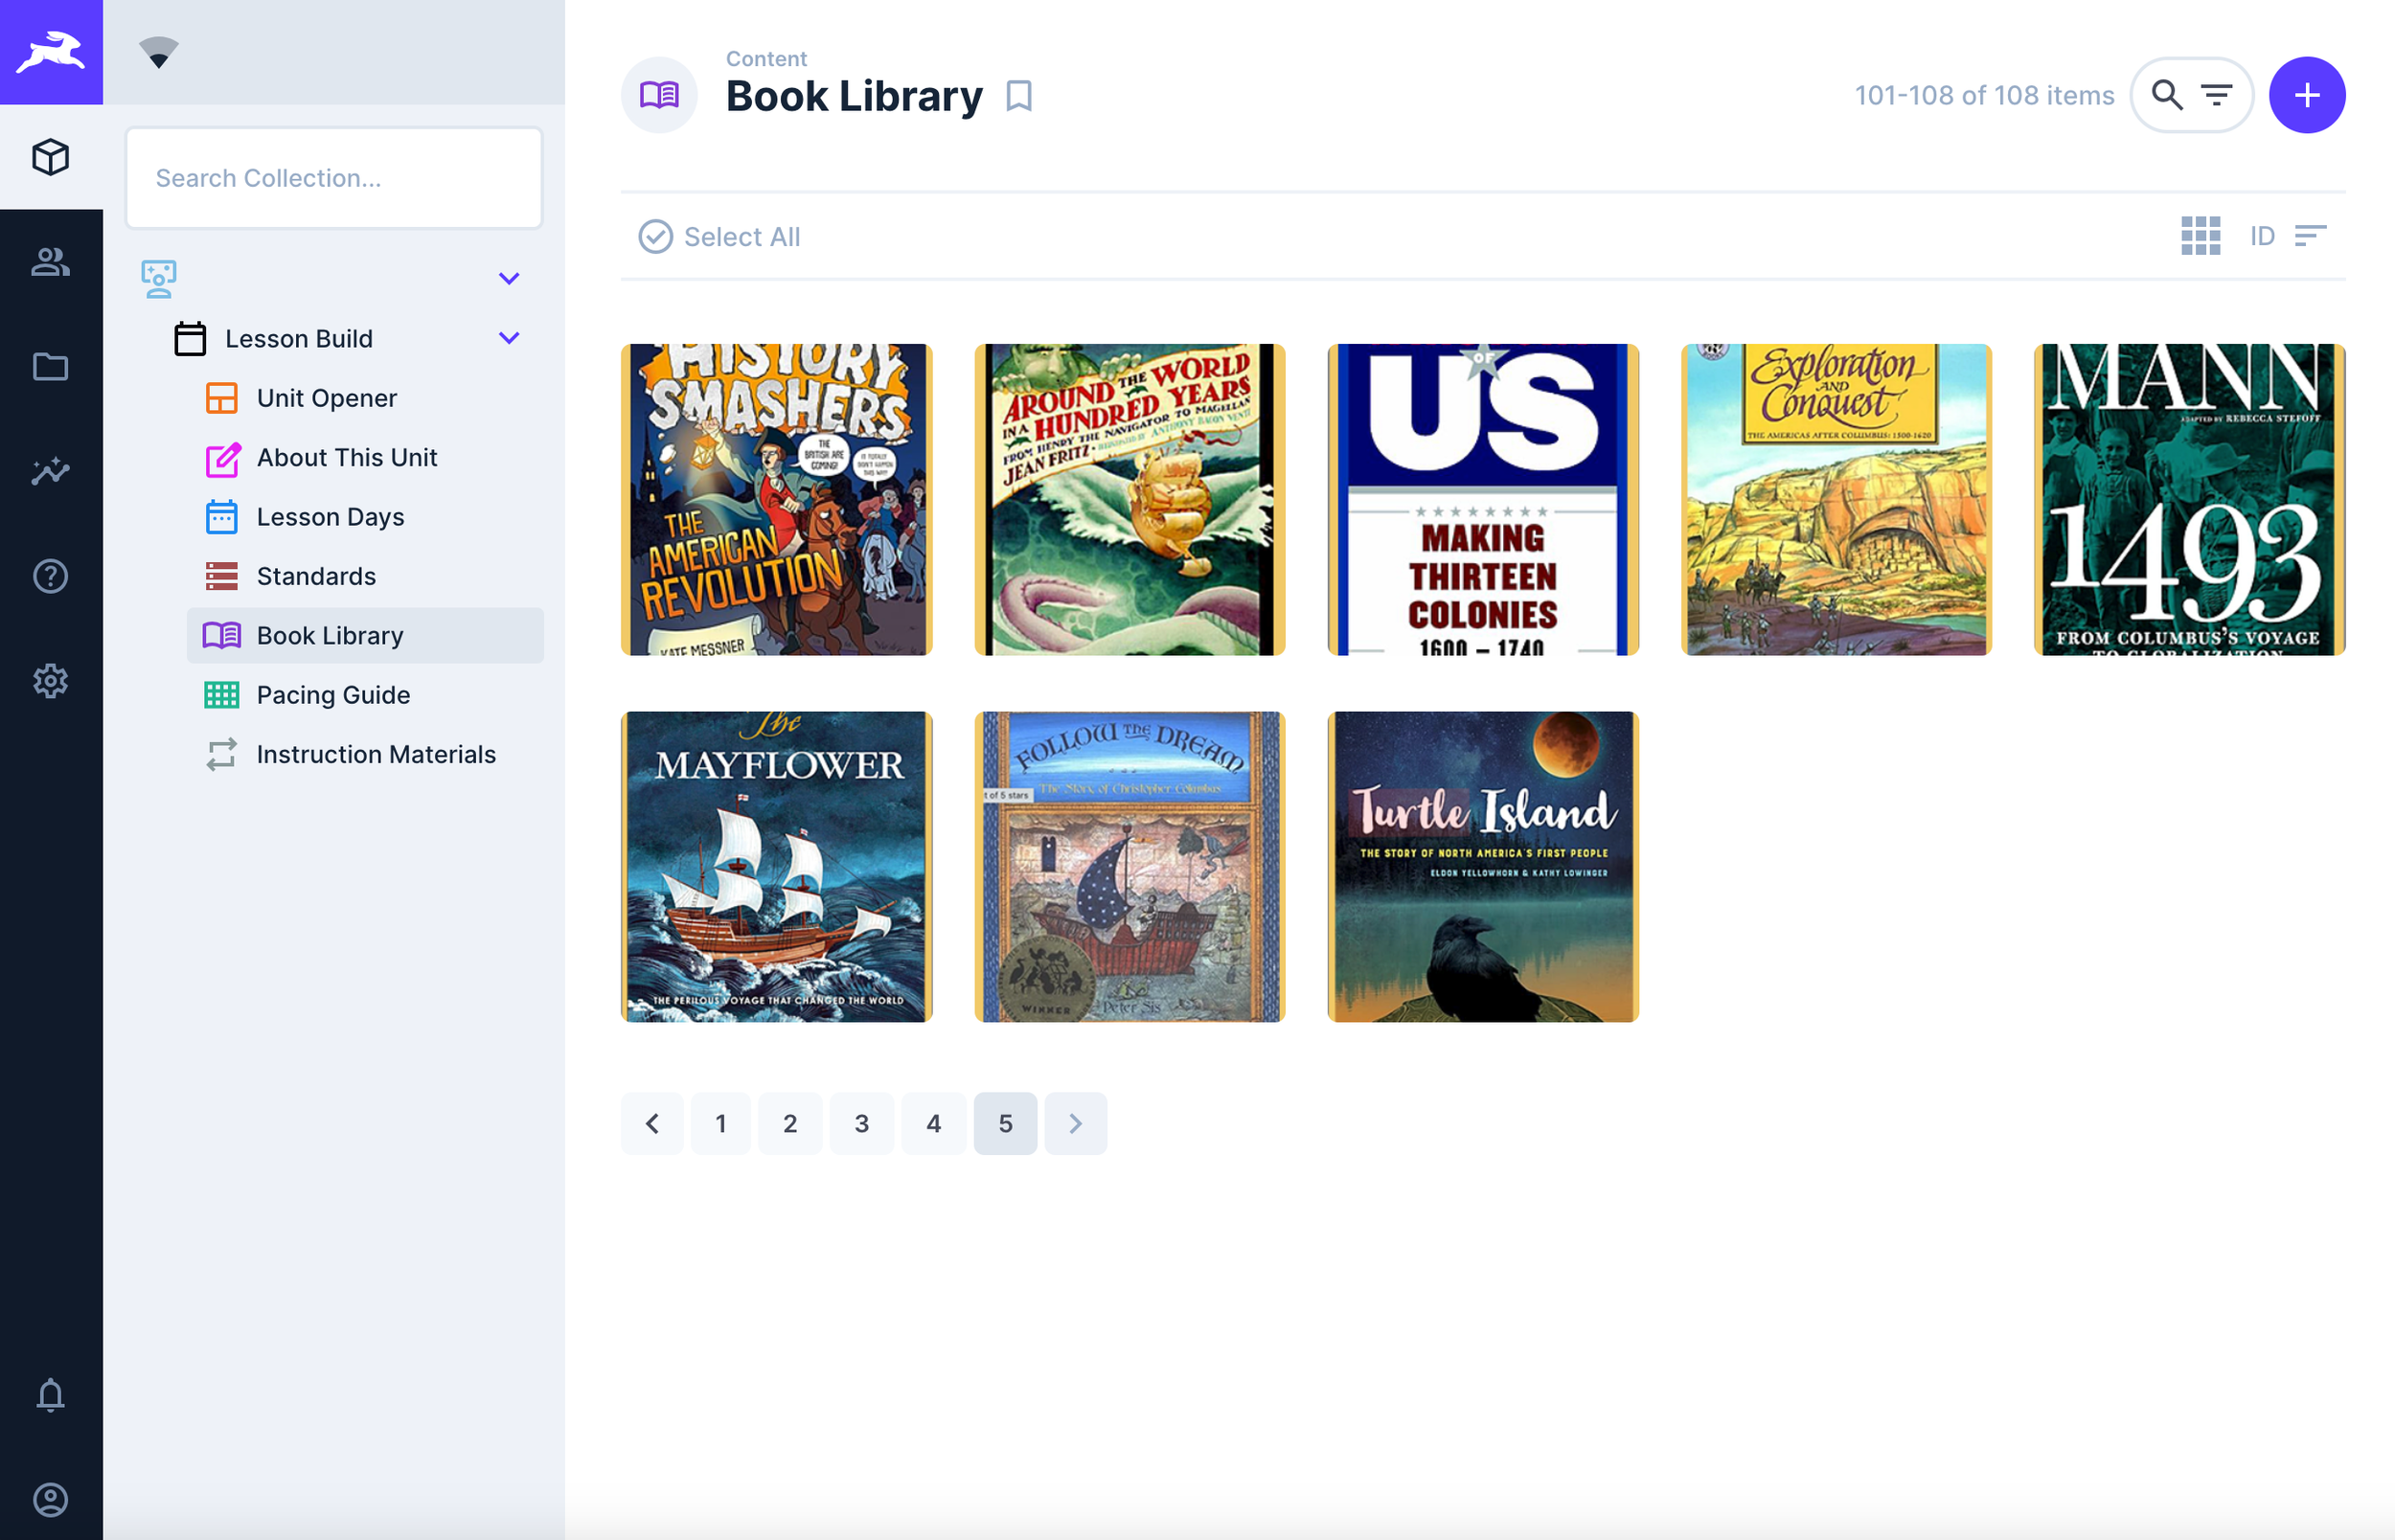Open the Standards collection

[x=316, y=576]
